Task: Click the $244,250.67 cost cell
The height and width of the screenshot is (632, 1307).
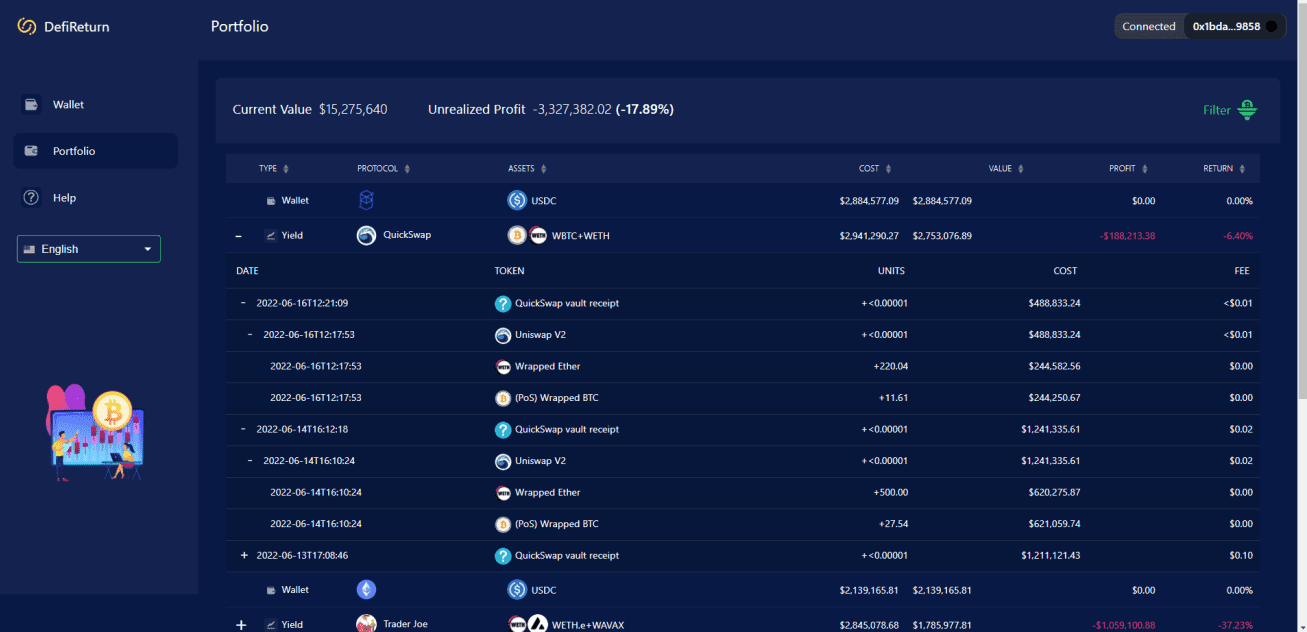Action: click(x=1054, y=398)
